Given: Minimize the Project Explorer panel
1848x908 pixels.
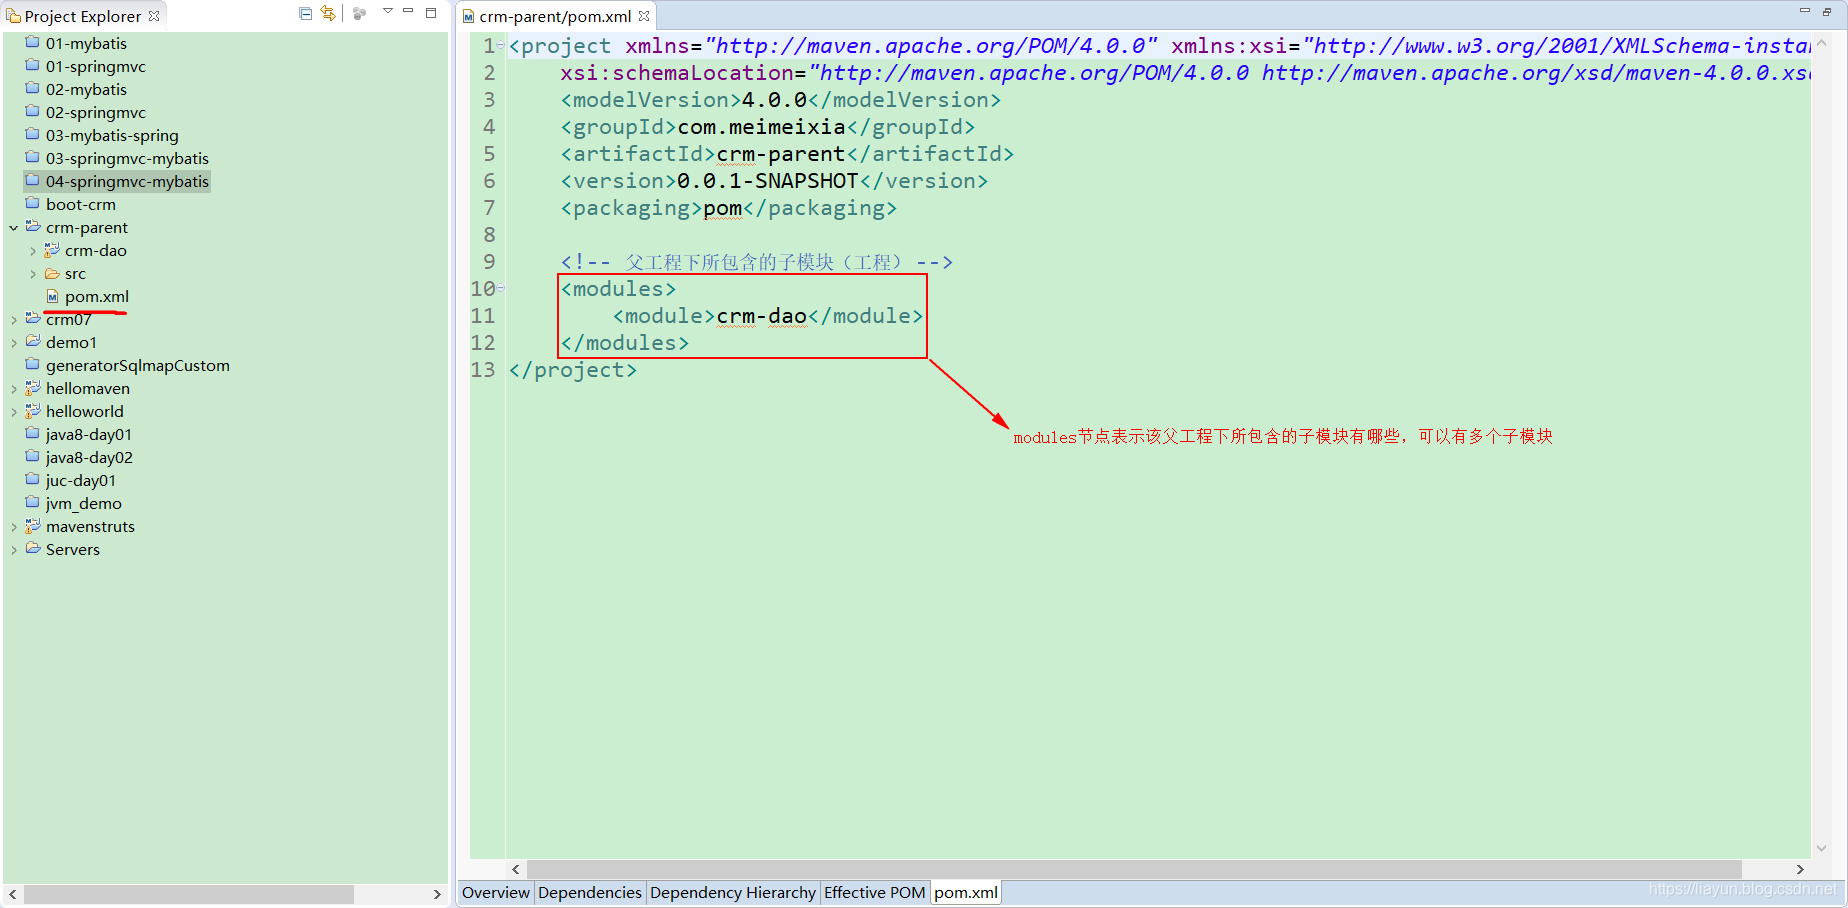Looking at the screenshot, I should (x=408, y=11).
